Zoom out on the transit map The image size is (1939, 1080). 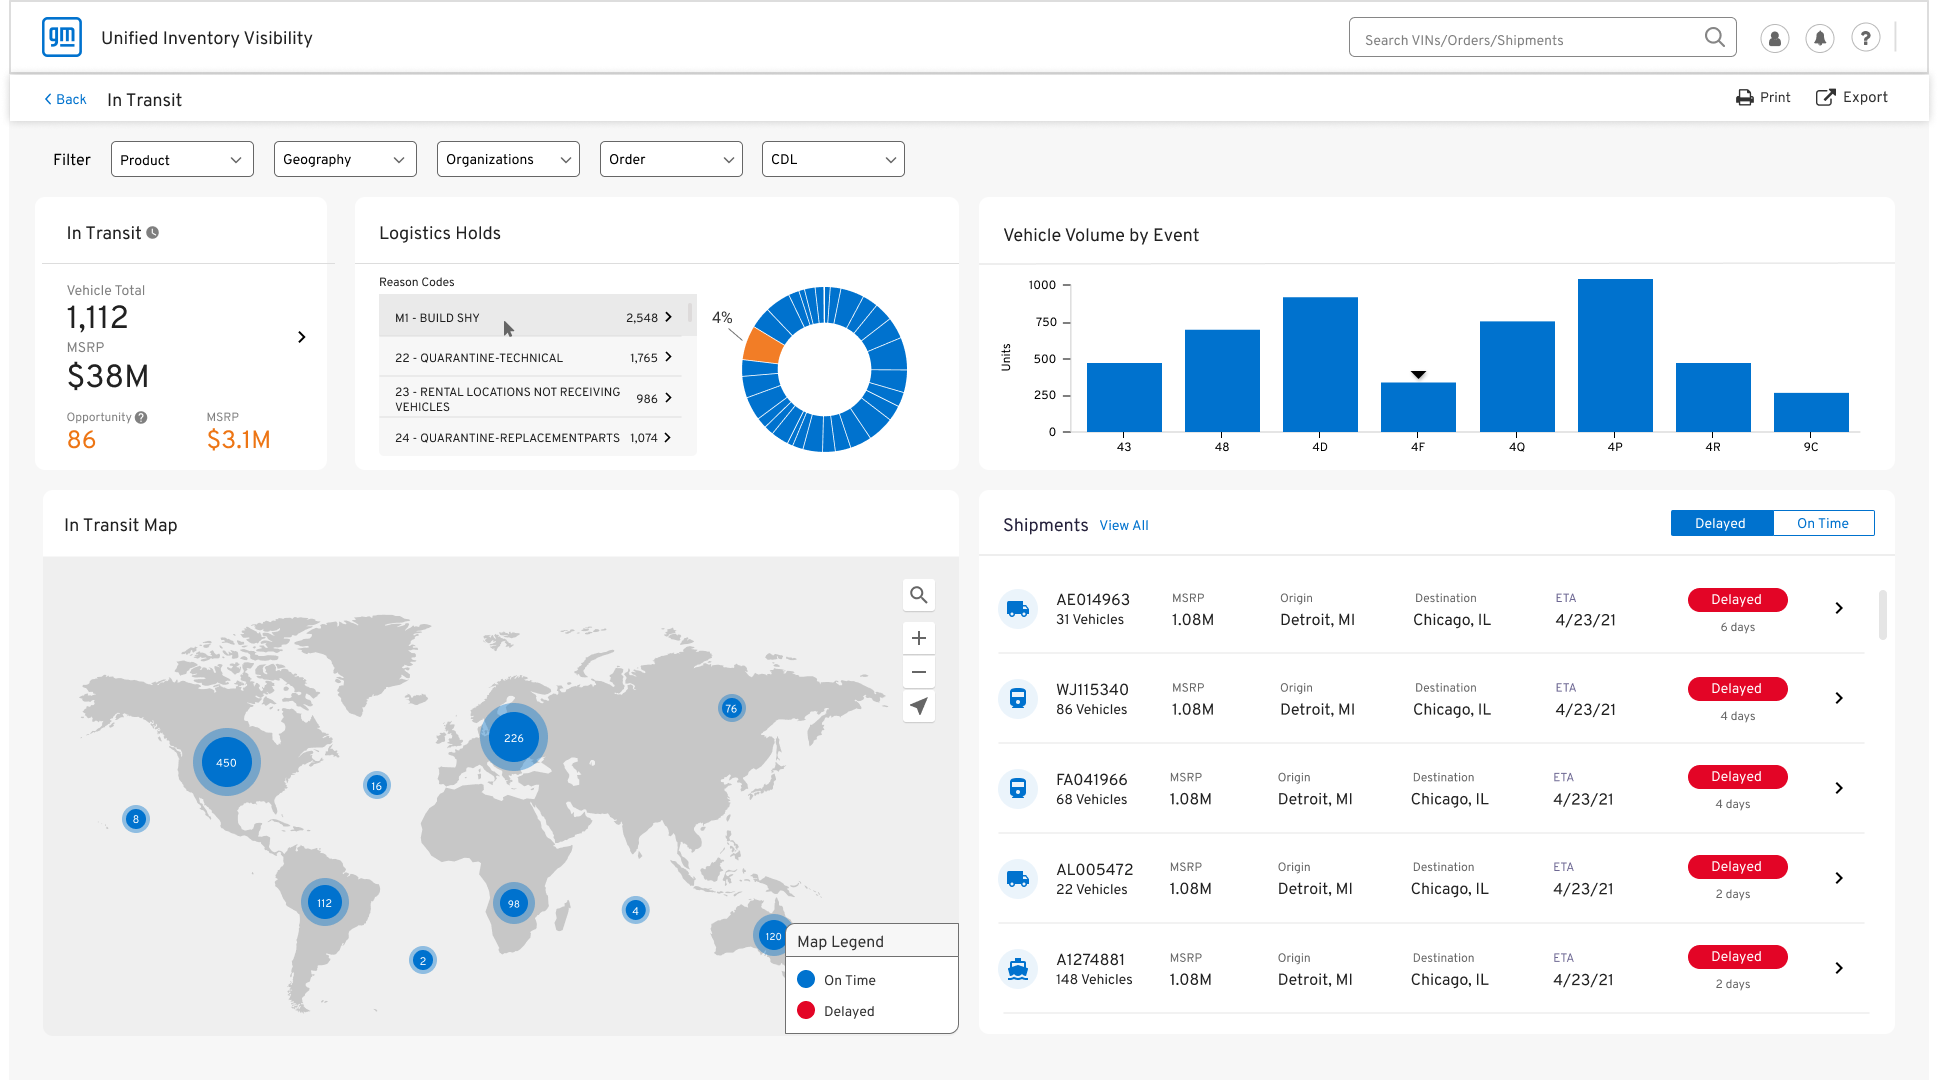tap(918, 672)
